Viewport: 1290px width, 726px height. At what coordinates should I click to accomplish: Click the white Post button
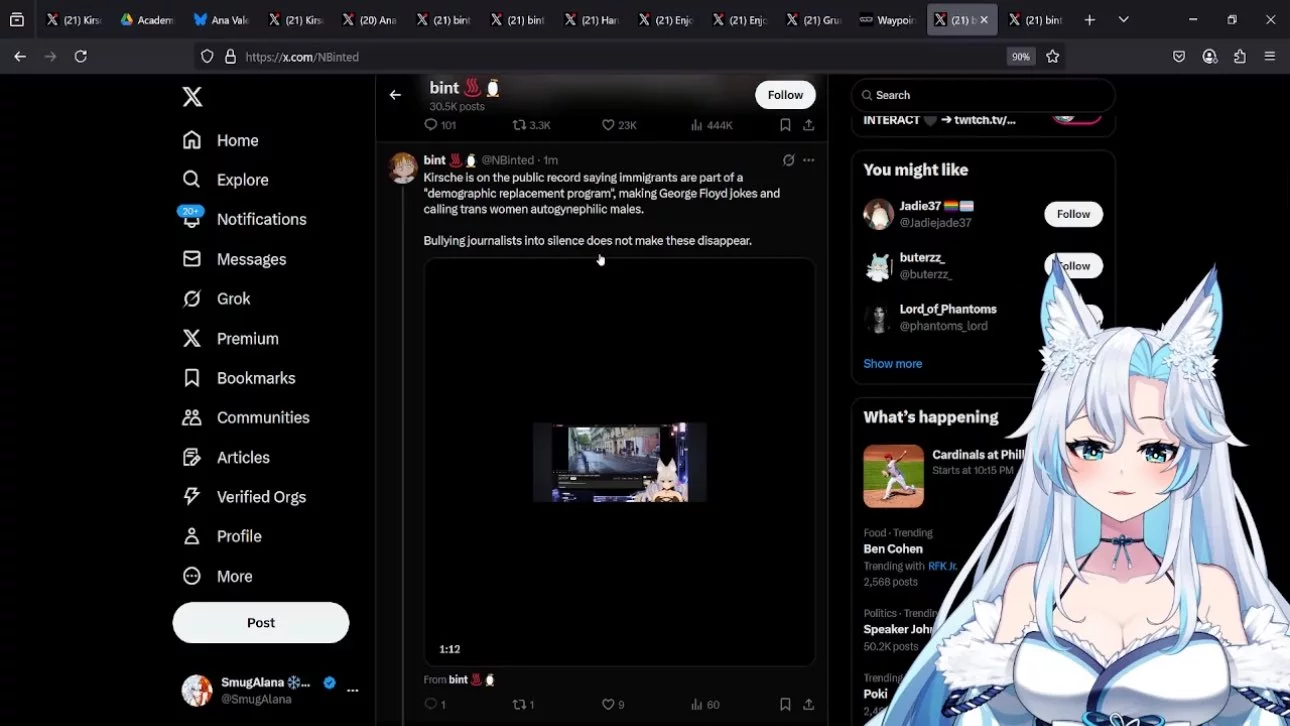point(261,622)
